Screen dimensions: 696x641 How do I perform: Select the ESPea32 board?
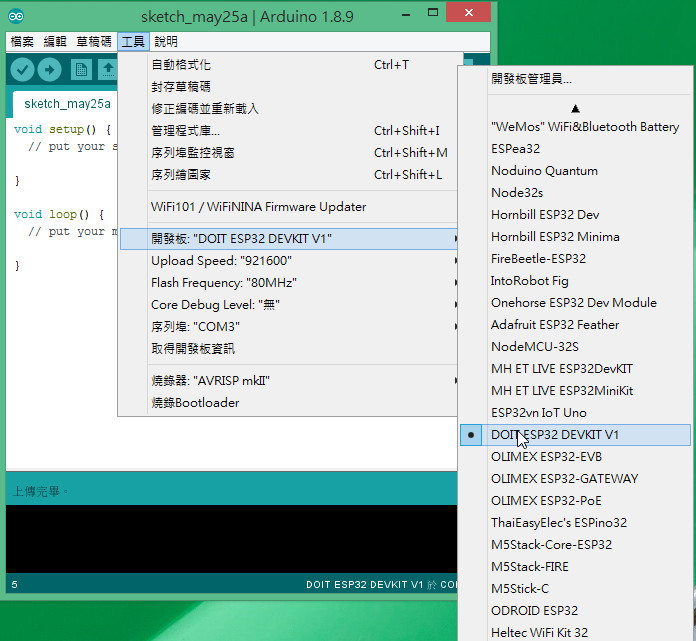[576, 149]
